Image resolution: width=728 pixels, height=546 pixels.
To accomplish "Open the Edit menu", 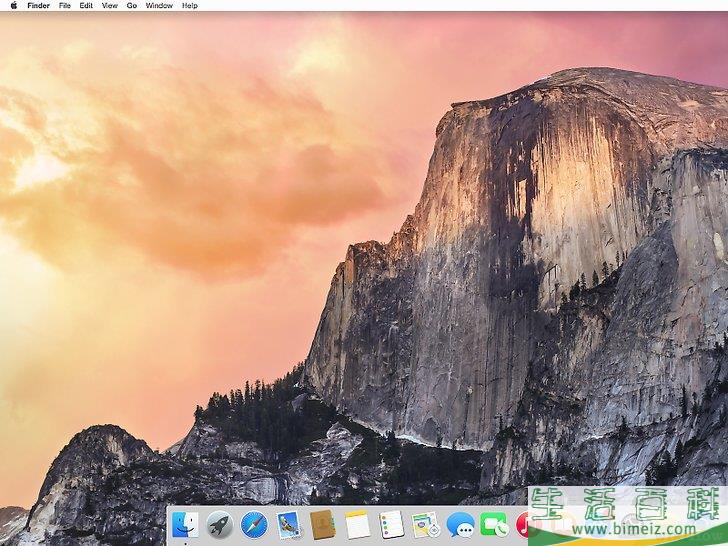I will pos(86,6).
